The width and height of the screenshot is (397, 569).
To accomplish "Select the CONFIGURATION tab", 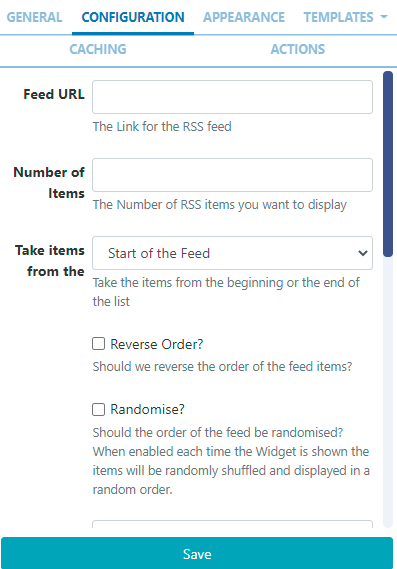I will pyautogui.click(x=133, y=17).
